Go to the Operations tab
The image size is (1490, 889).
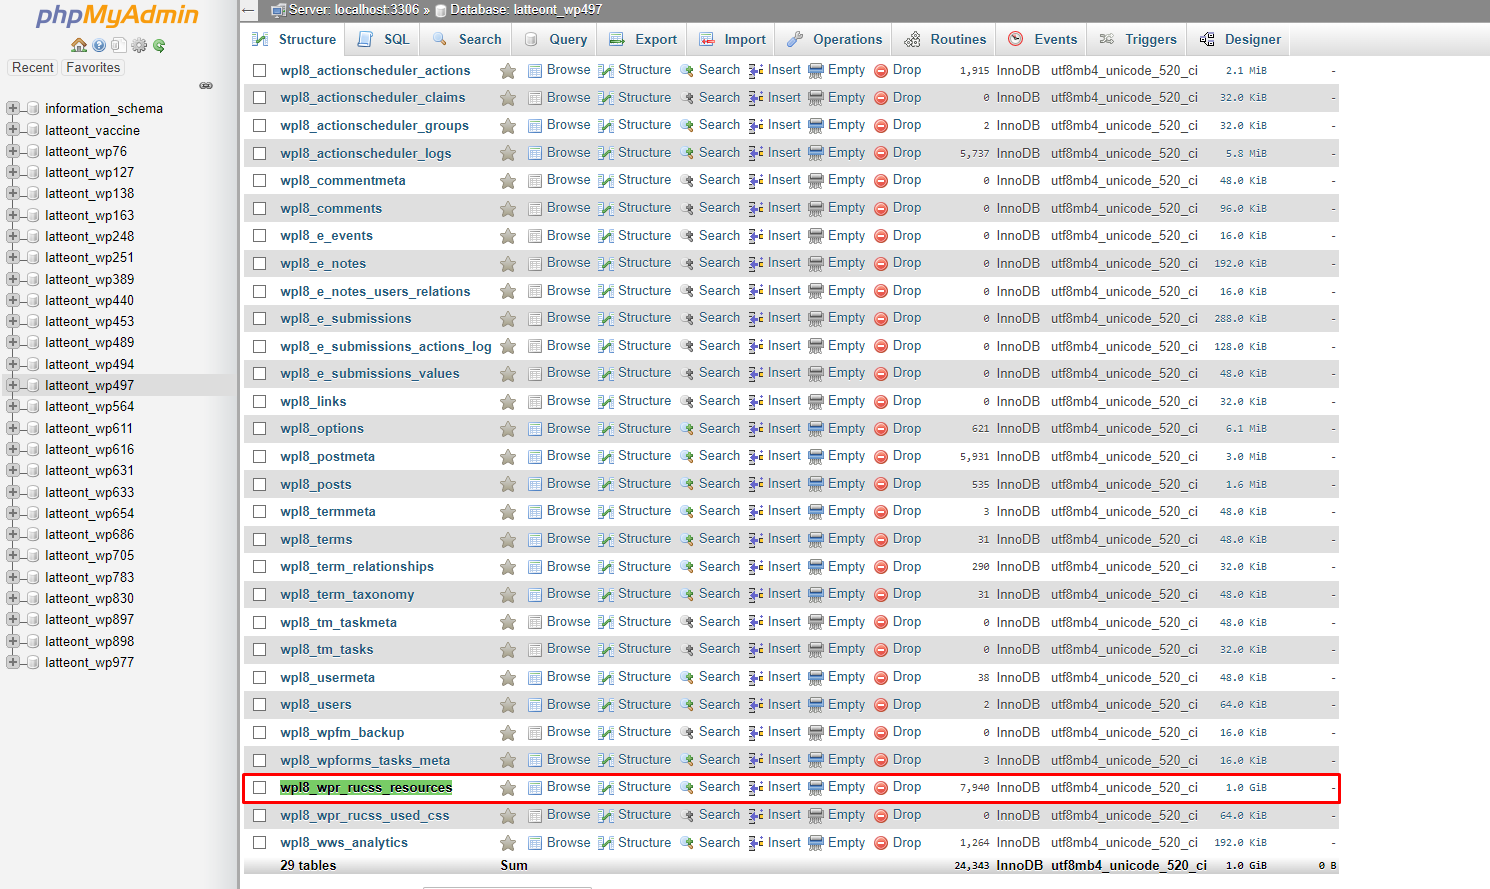(835, 39)
